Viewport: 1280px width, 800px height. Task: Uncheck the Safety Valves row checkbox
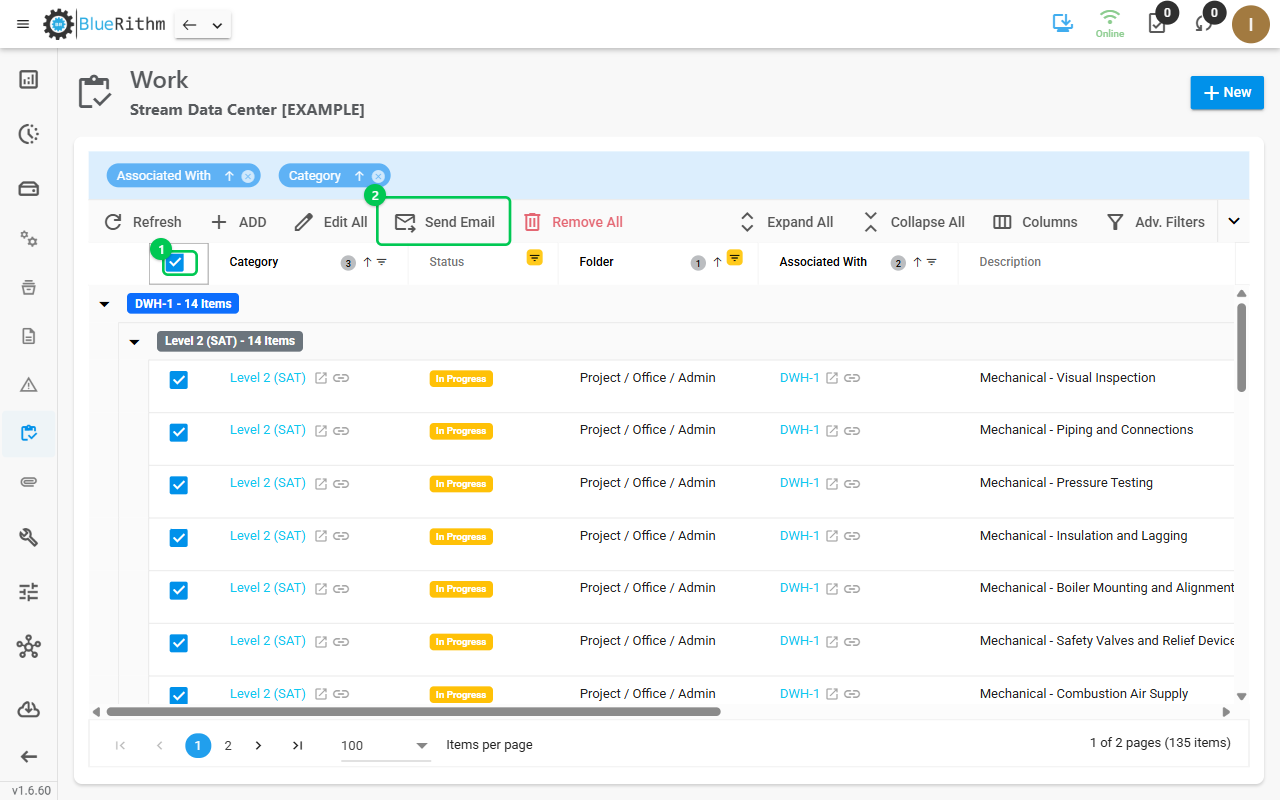179,643
